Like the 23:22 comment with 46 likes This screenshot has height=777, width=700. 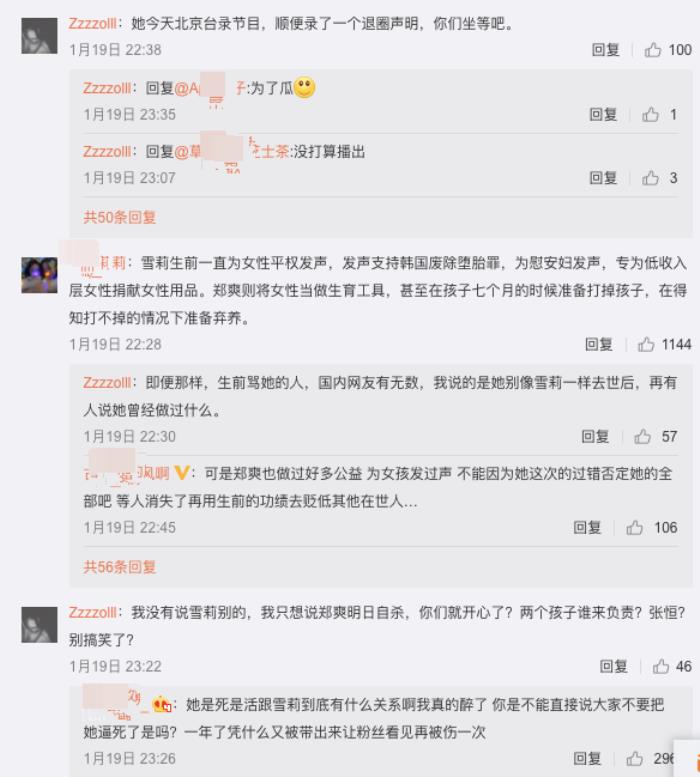tap(661, 666)
